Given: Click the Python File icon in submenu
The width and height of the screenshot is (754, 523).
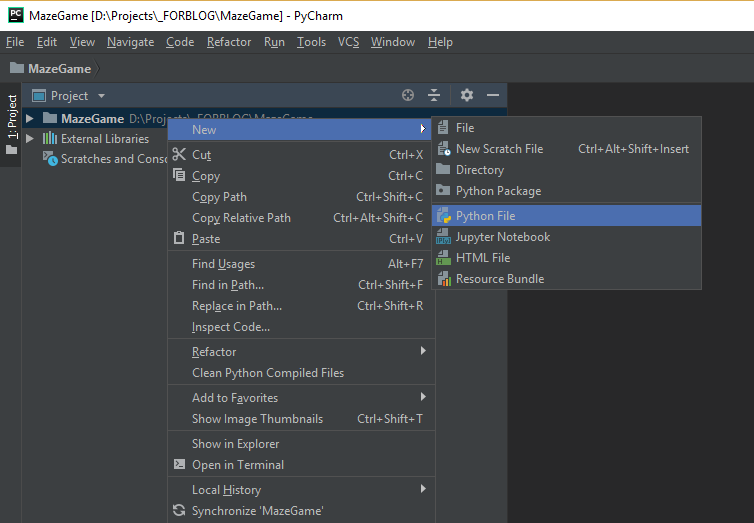Looking at the screenshot, I should coord(444,216).
